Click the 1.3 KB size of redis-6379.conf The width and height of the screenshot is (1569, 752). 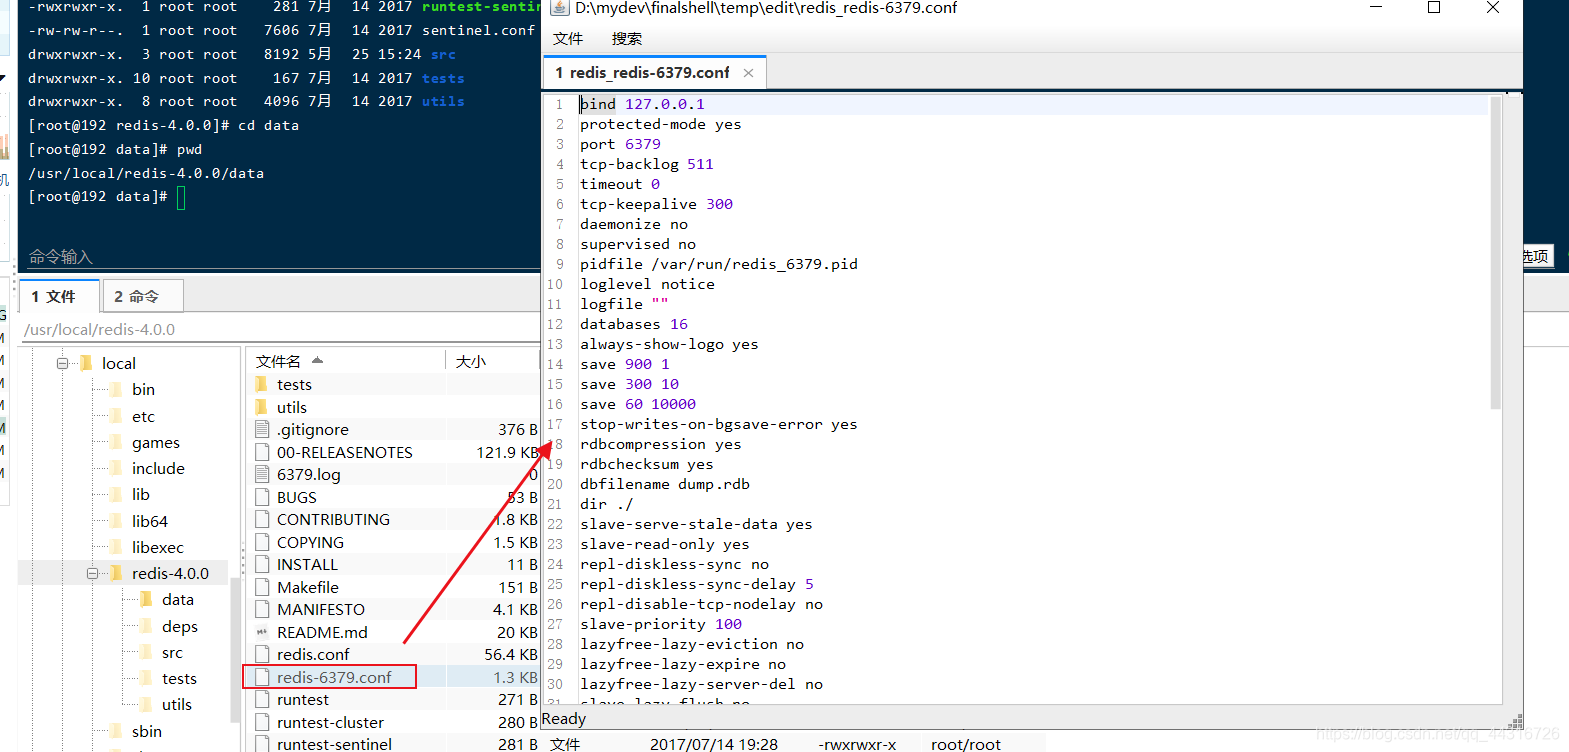pyautogui.click(x=515, y=677)
